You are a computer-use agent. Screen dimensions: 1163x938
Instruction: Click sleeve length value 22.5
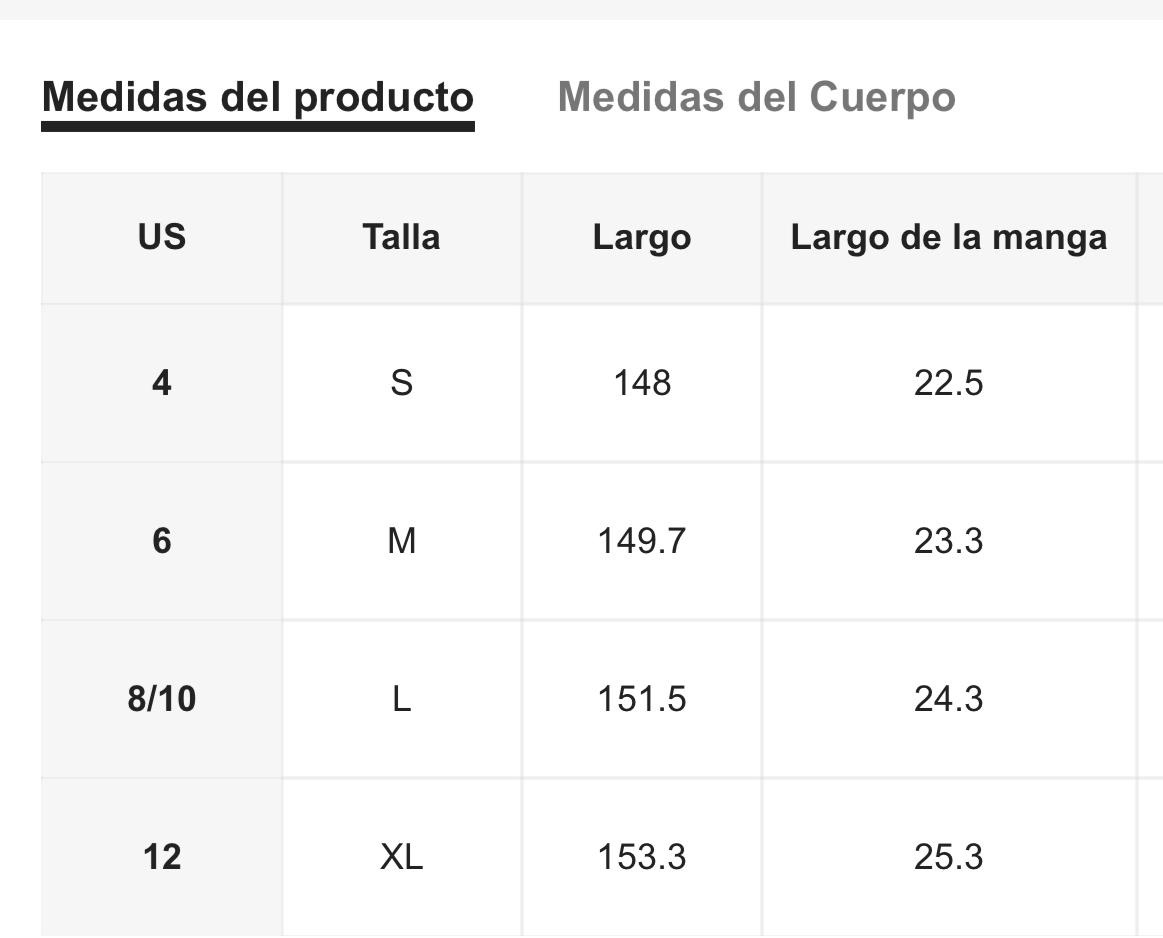click(x=949, y=383)
